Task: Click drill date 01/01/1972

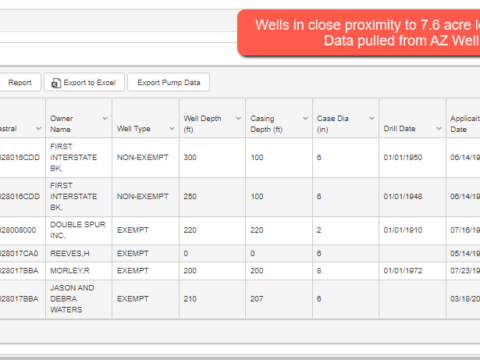Action: [403, 271]
